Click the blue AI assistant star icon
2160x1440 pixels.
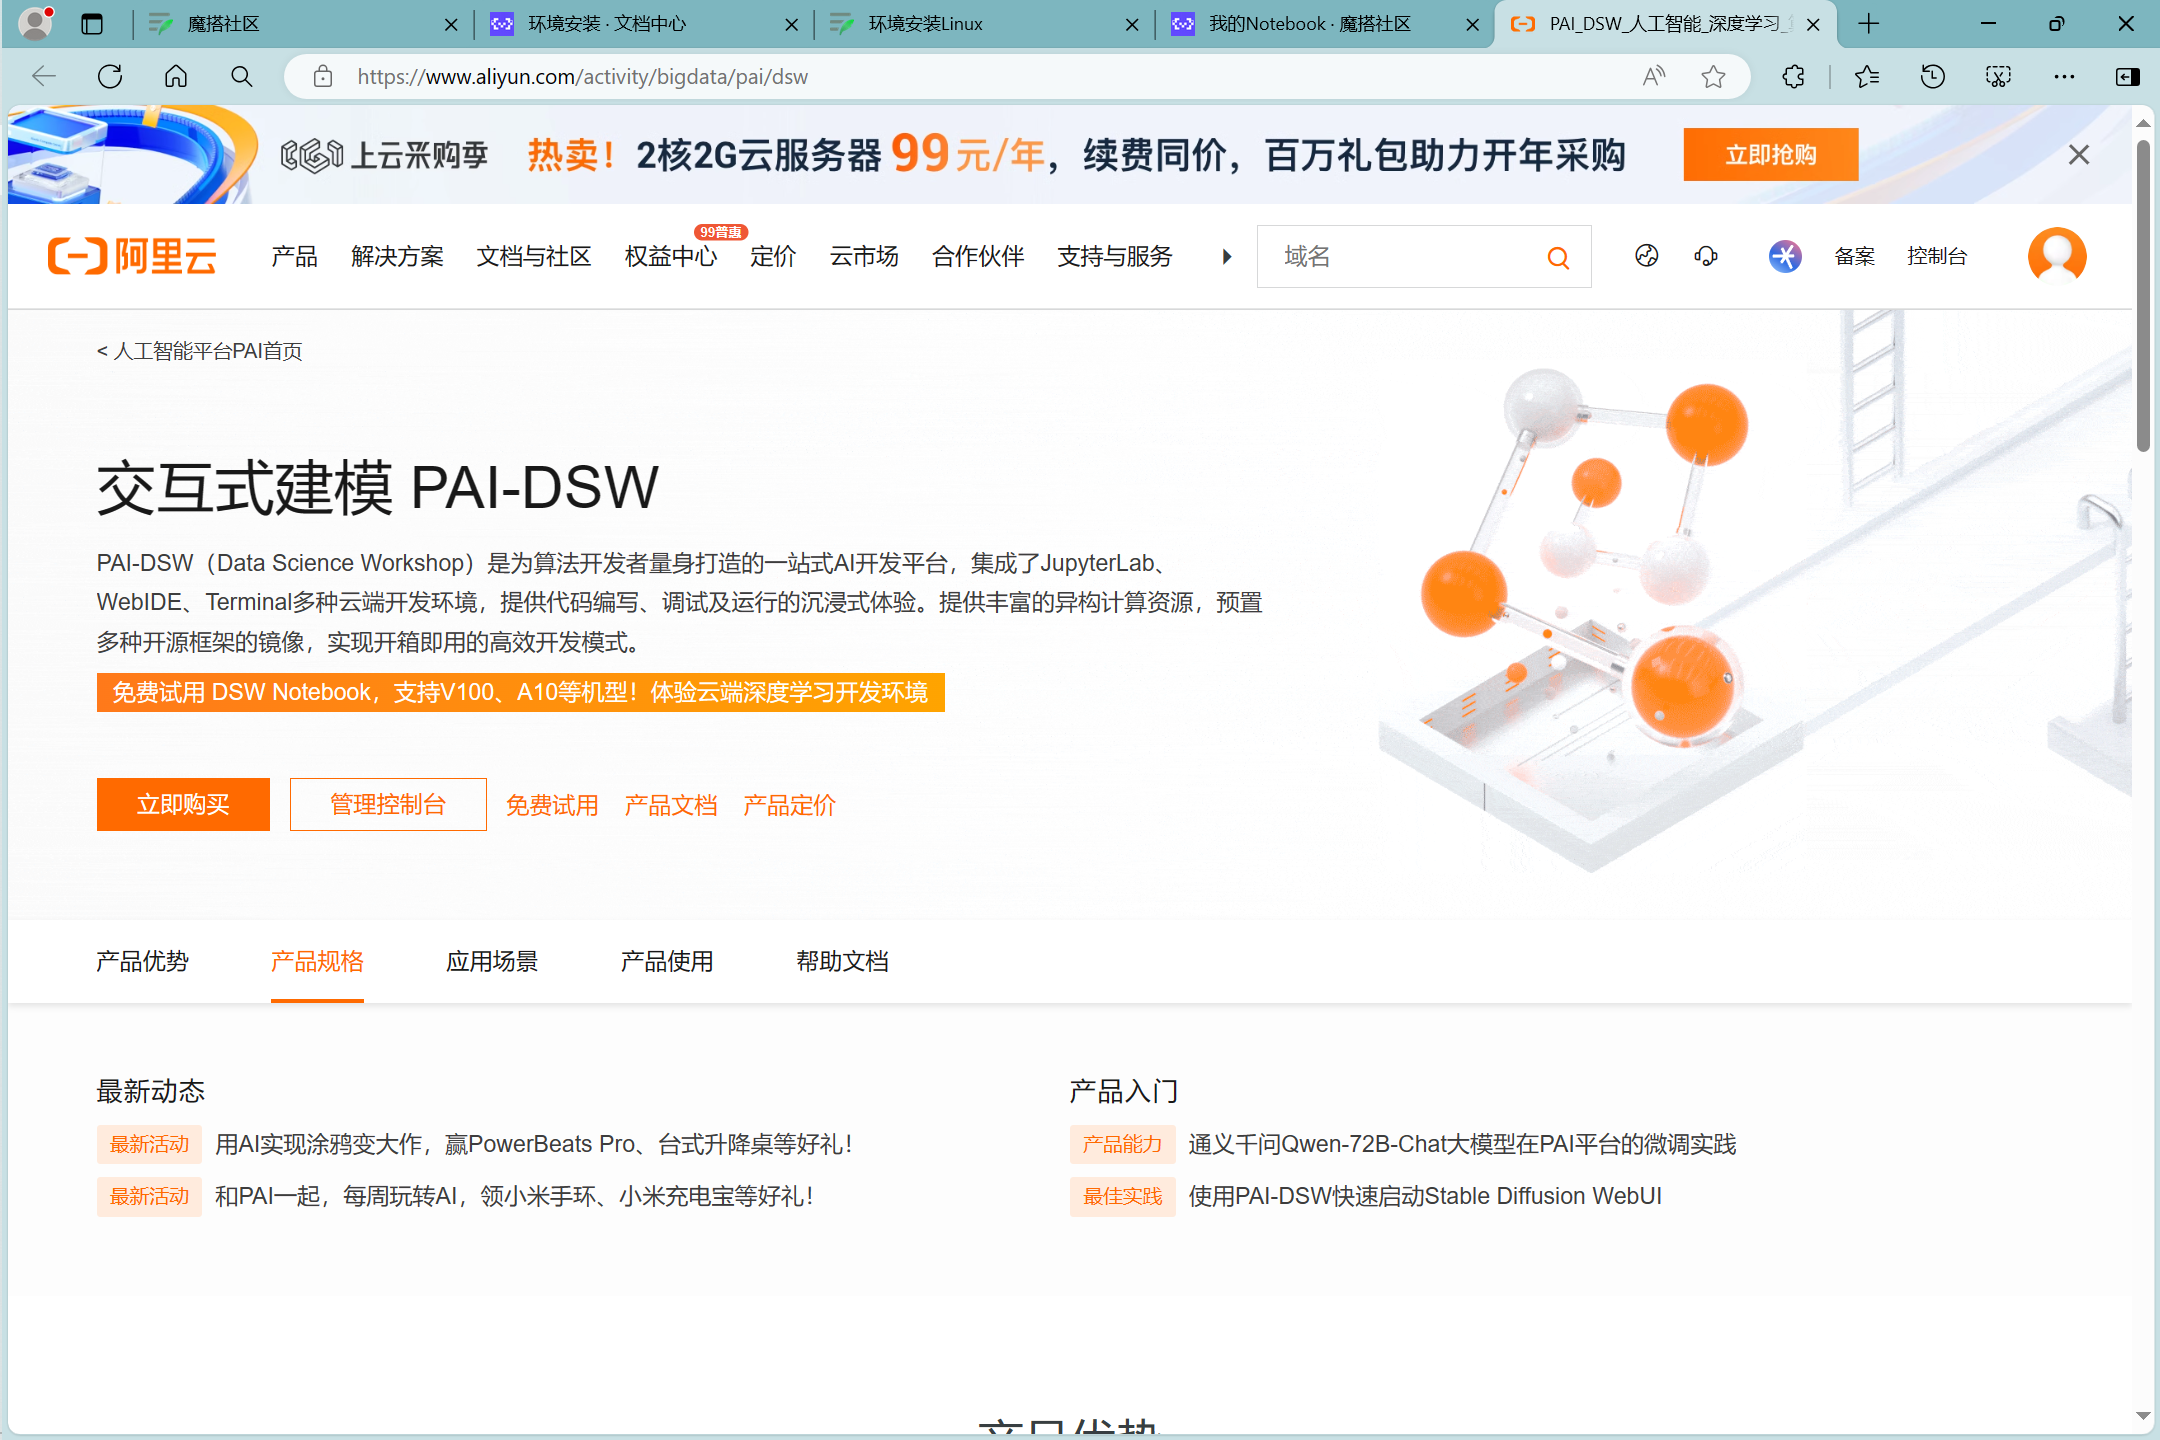point(1785,257)
